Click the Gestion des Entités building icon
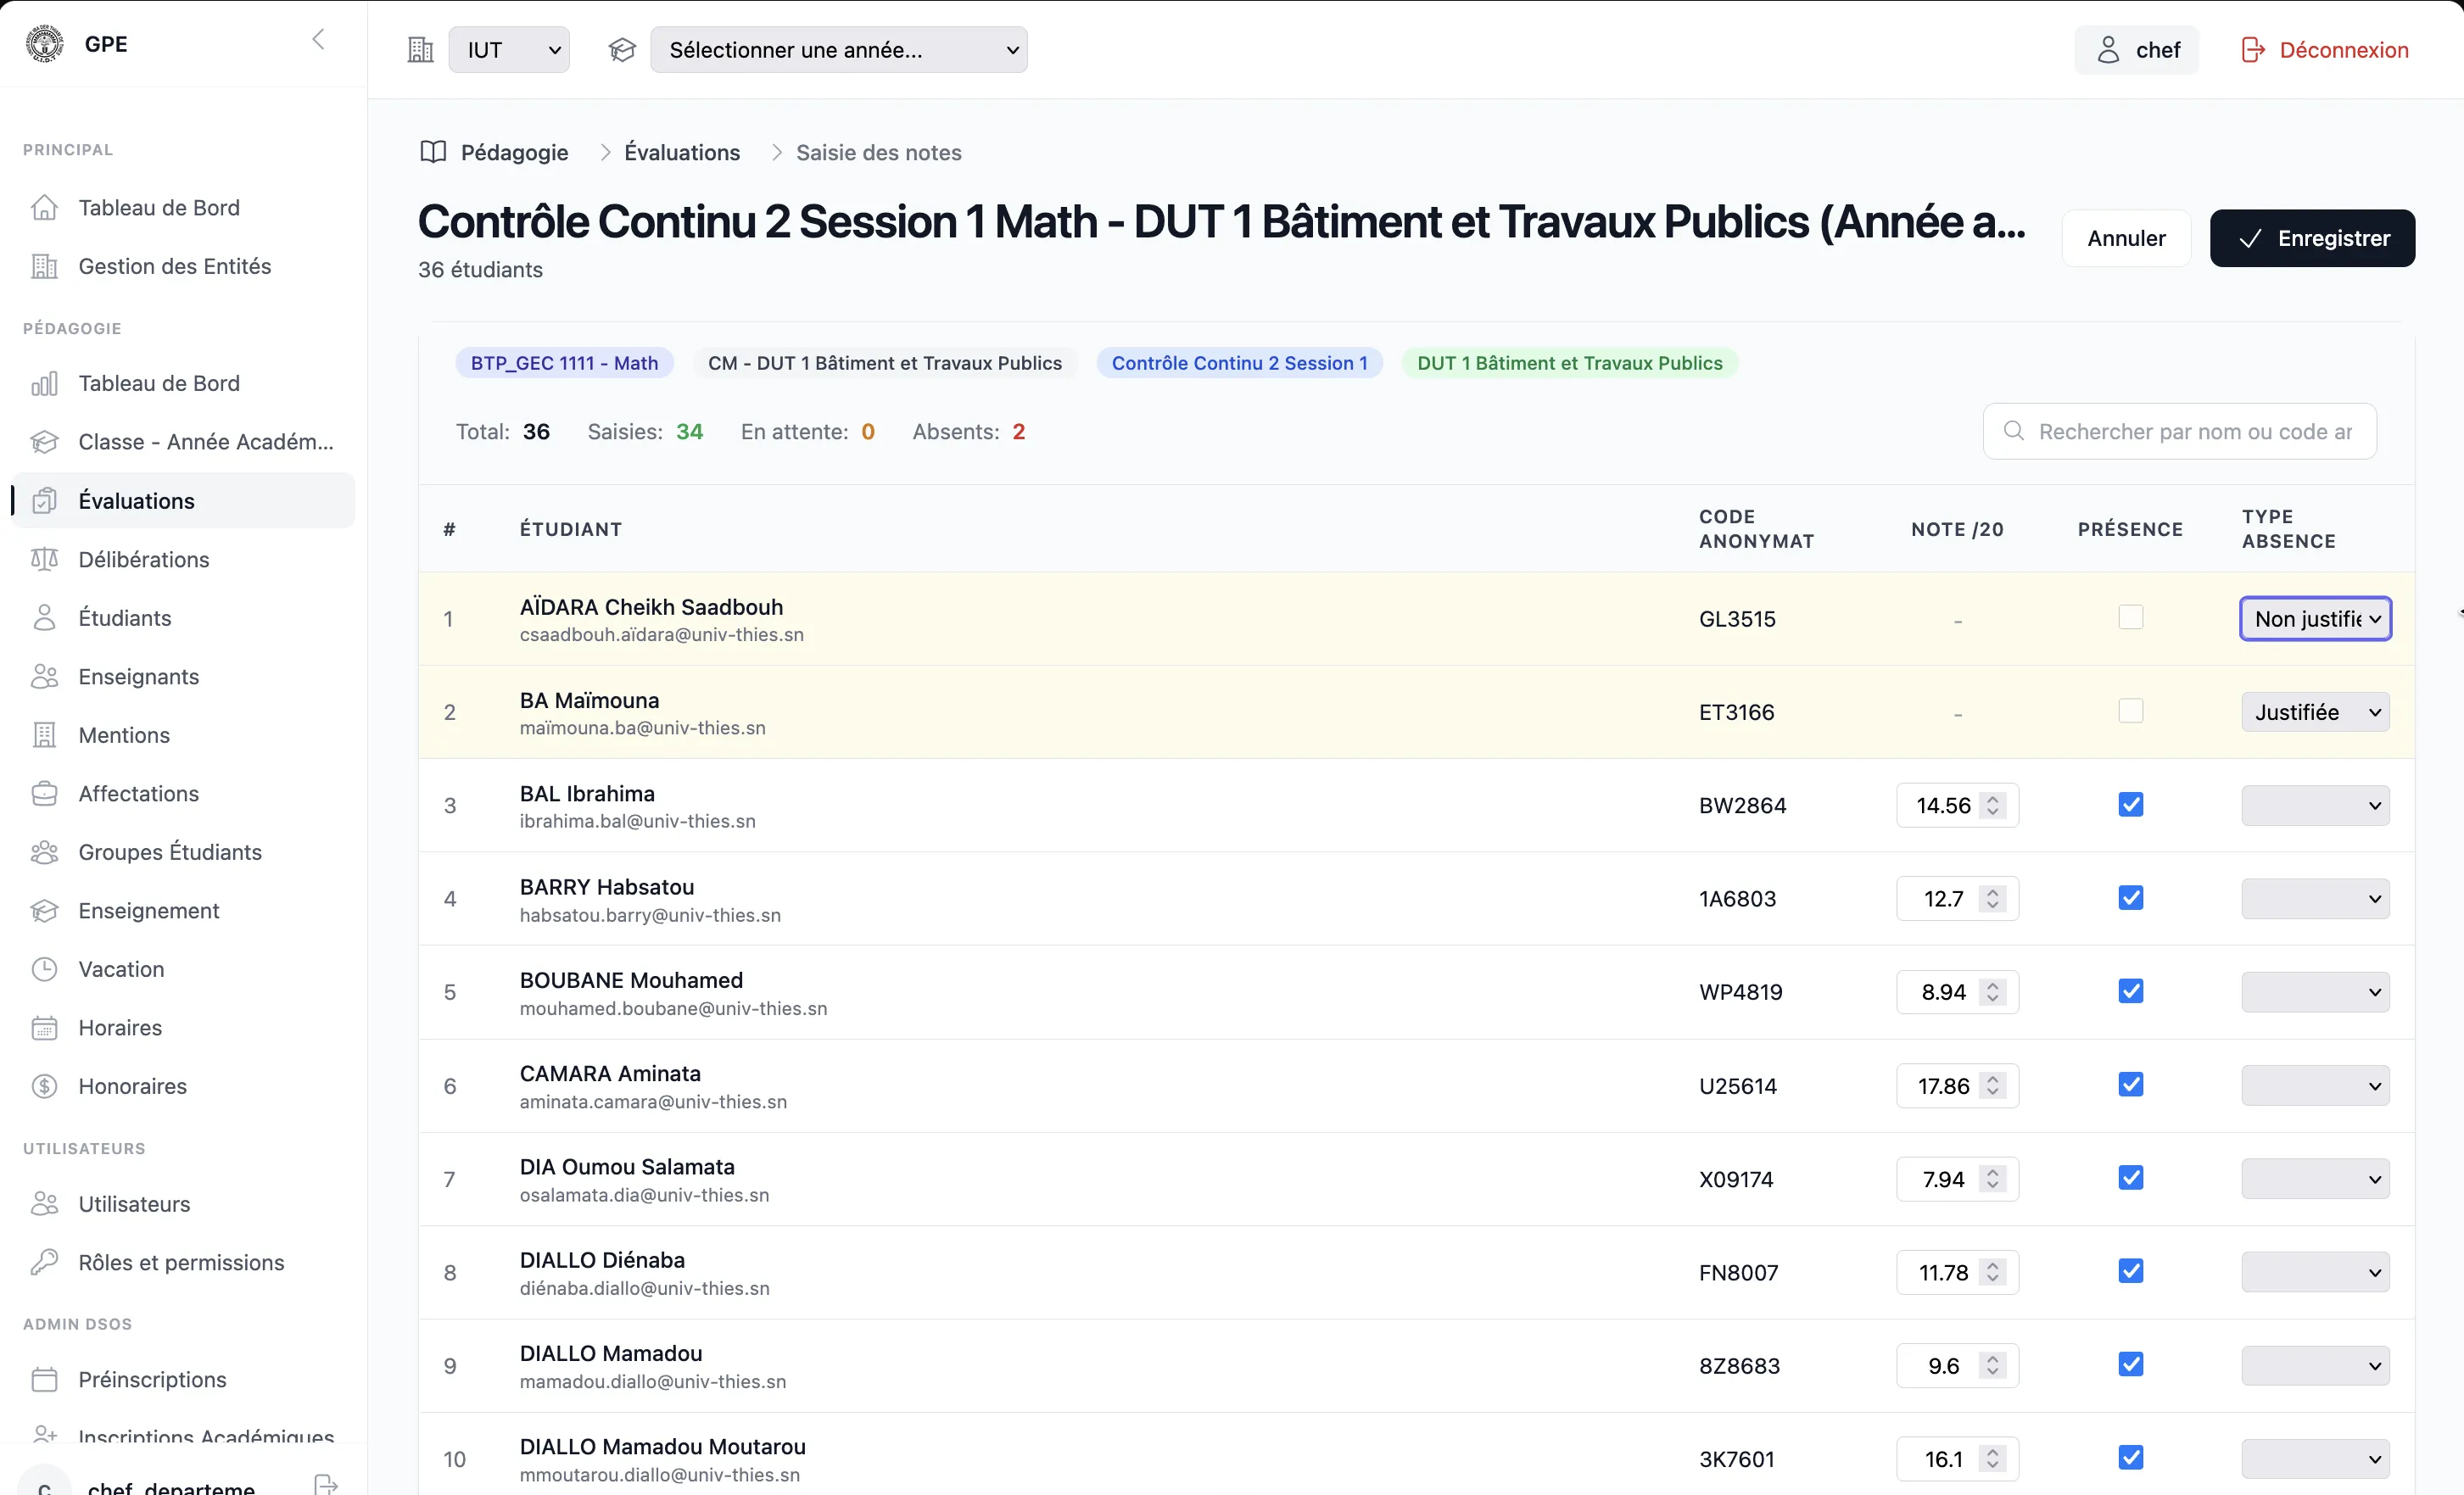This screenshot has height=1495, width=2464. tap(44, 266)
